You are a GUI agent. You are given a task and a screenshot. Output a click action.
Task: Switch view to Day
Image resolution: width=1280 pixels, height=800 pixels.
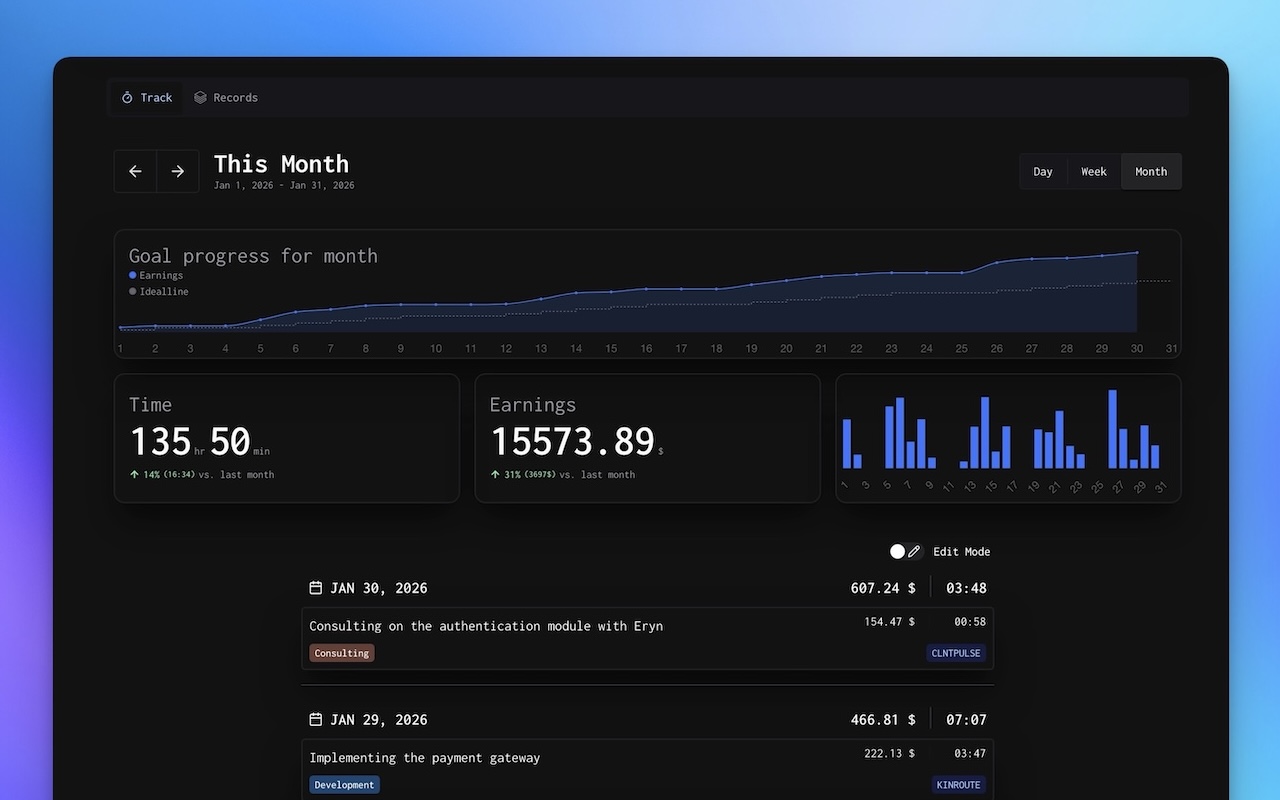pos(1043,172)
